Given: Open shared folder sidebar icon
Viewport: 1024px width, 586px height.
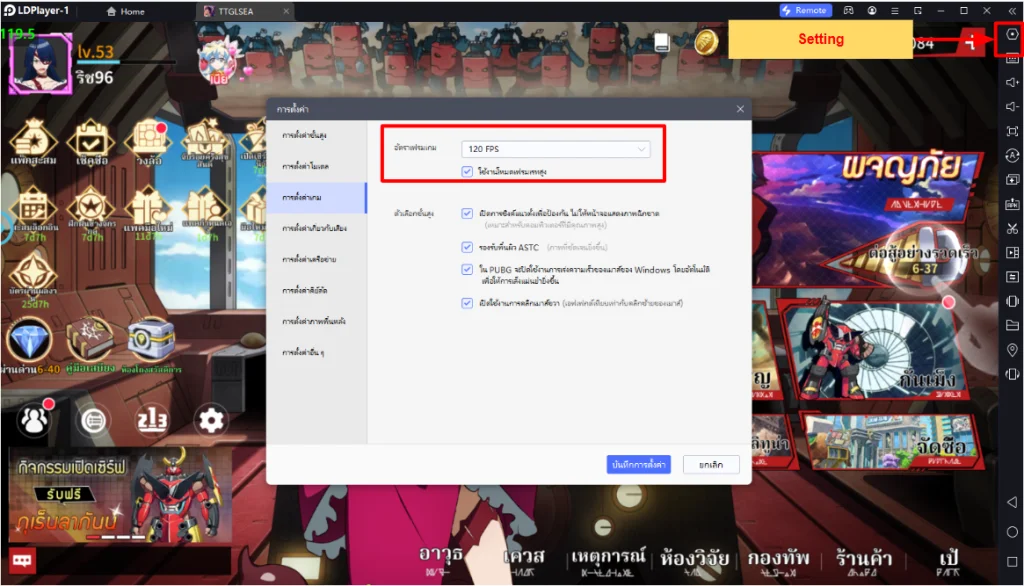Looking at the screenshot, I should pyautogui.click(x=1012, y=325).
